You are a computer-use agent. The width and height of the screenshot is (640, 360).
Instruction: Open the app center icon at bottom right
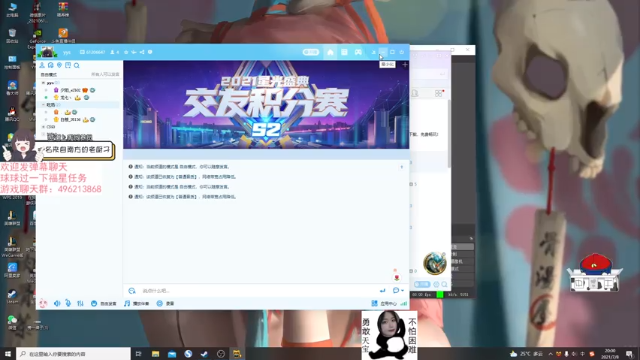(x=384, y=303)
